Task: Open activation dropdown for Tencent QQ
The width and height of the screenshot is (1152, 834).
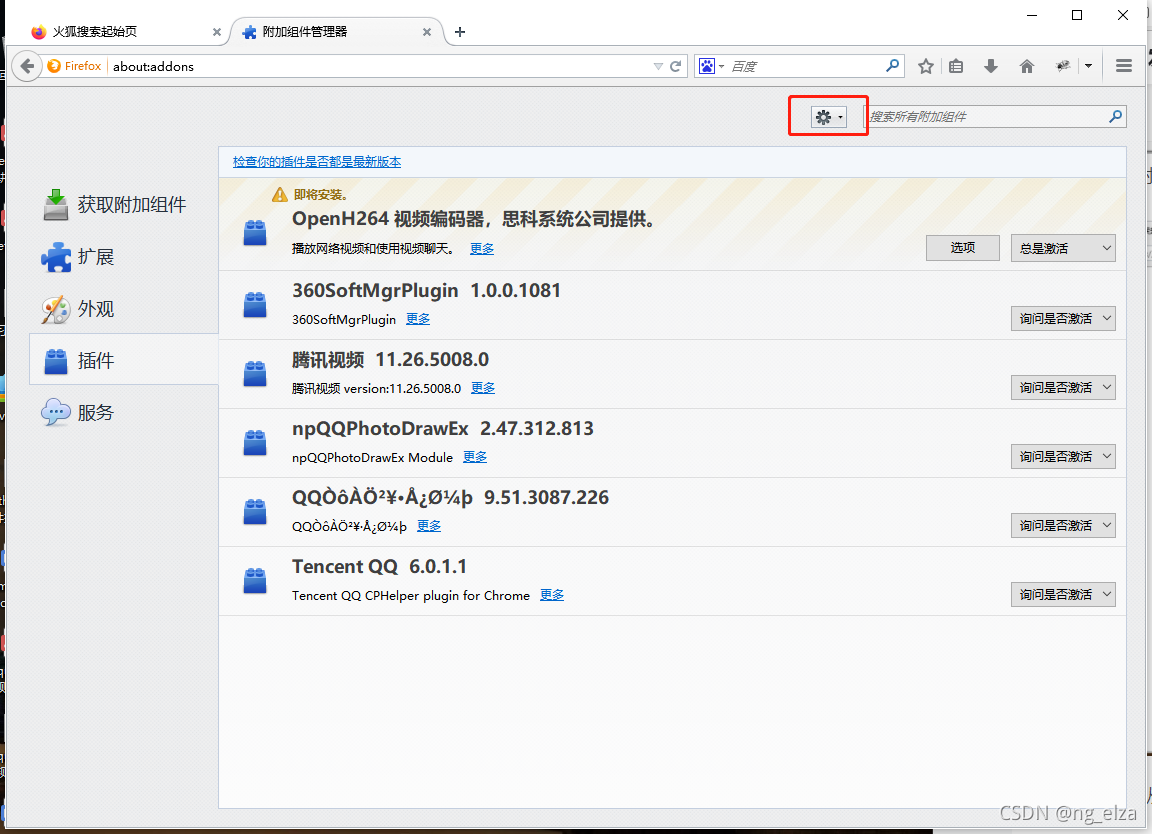Action: pos(1063,594)
